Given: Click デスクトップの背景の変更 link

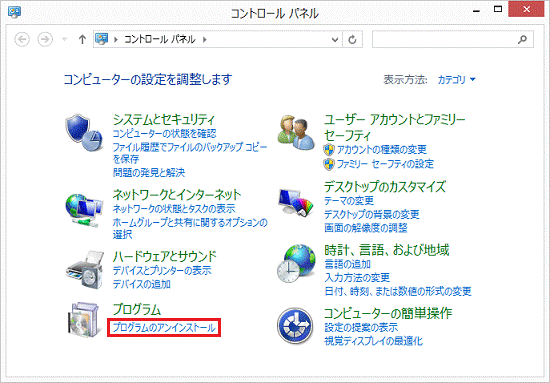Looking at the screenshot, I should [x=372, y=214].
